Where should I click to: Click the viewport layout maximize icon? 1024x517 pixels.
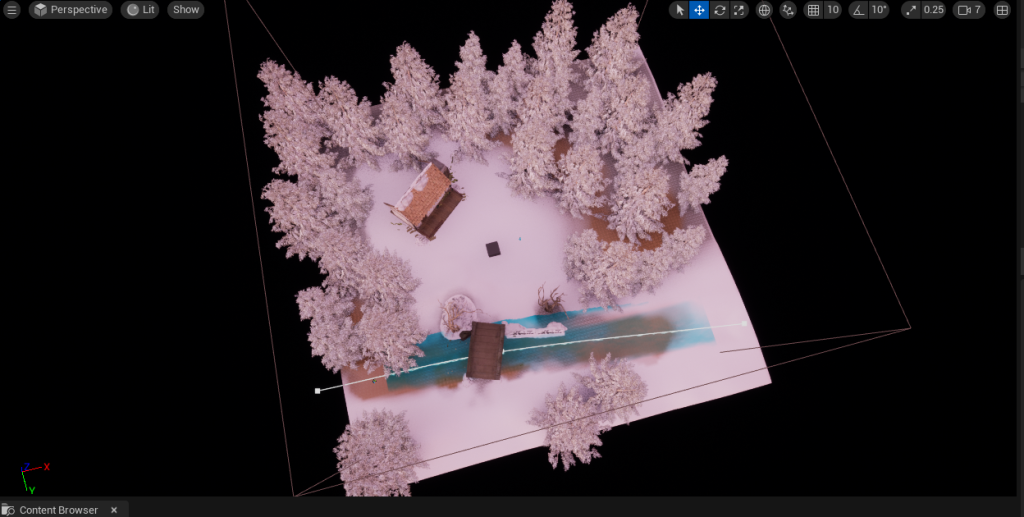[x=1002, y=10]
